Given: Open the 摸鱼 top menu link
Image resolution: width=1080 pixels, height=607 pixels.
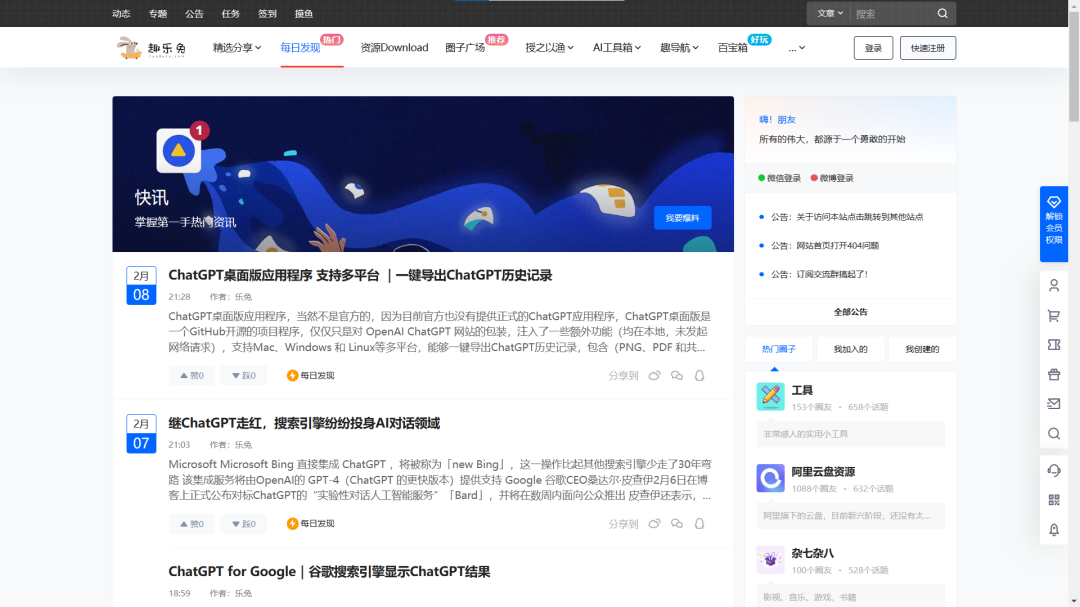Looking at the screenshot, I should click(x=304, y=14).
